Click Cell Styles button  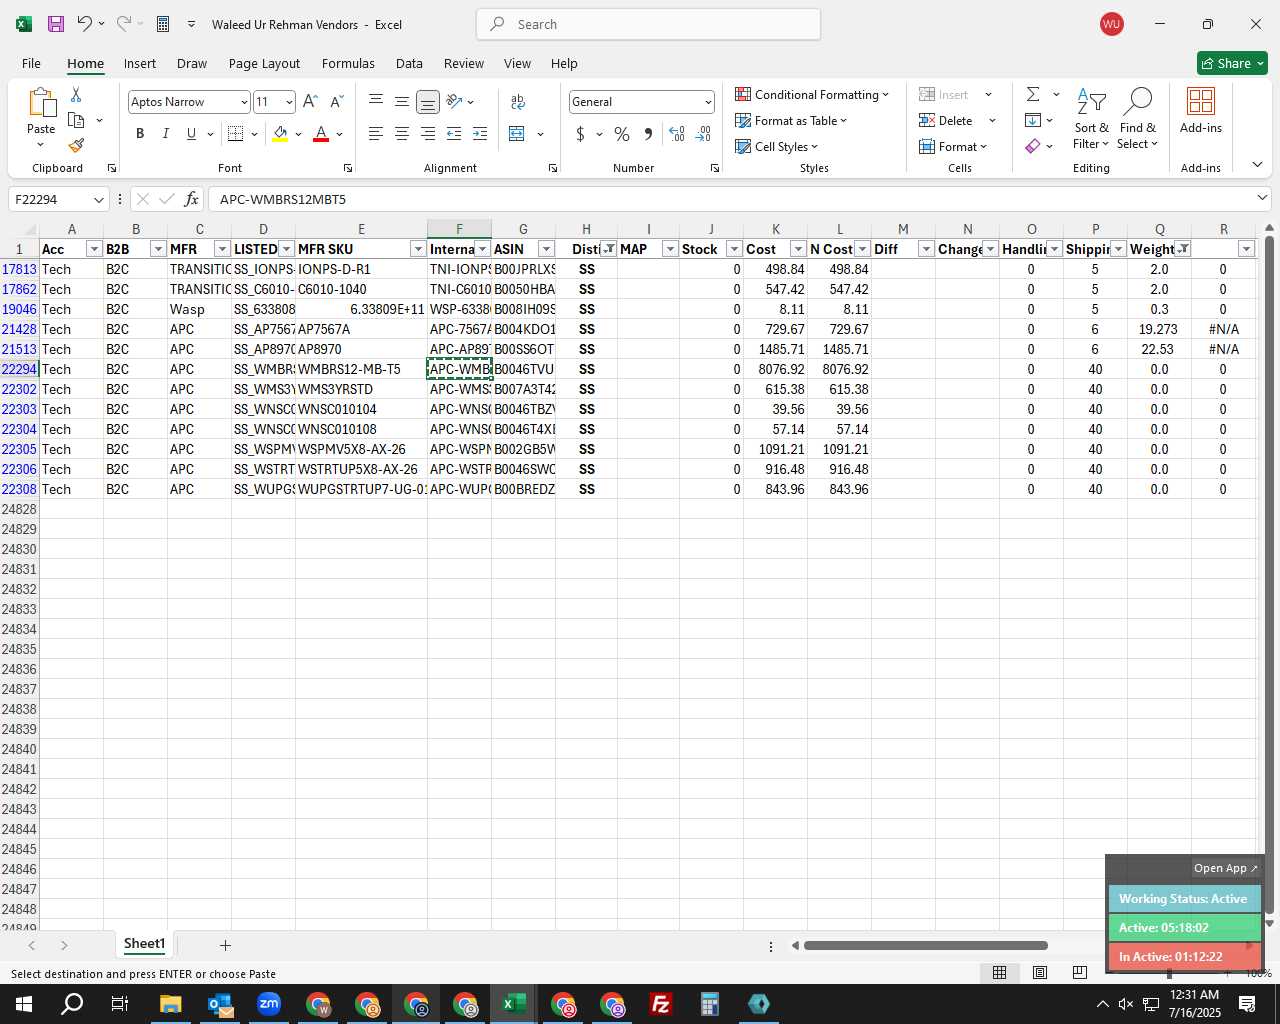point(777,146)
